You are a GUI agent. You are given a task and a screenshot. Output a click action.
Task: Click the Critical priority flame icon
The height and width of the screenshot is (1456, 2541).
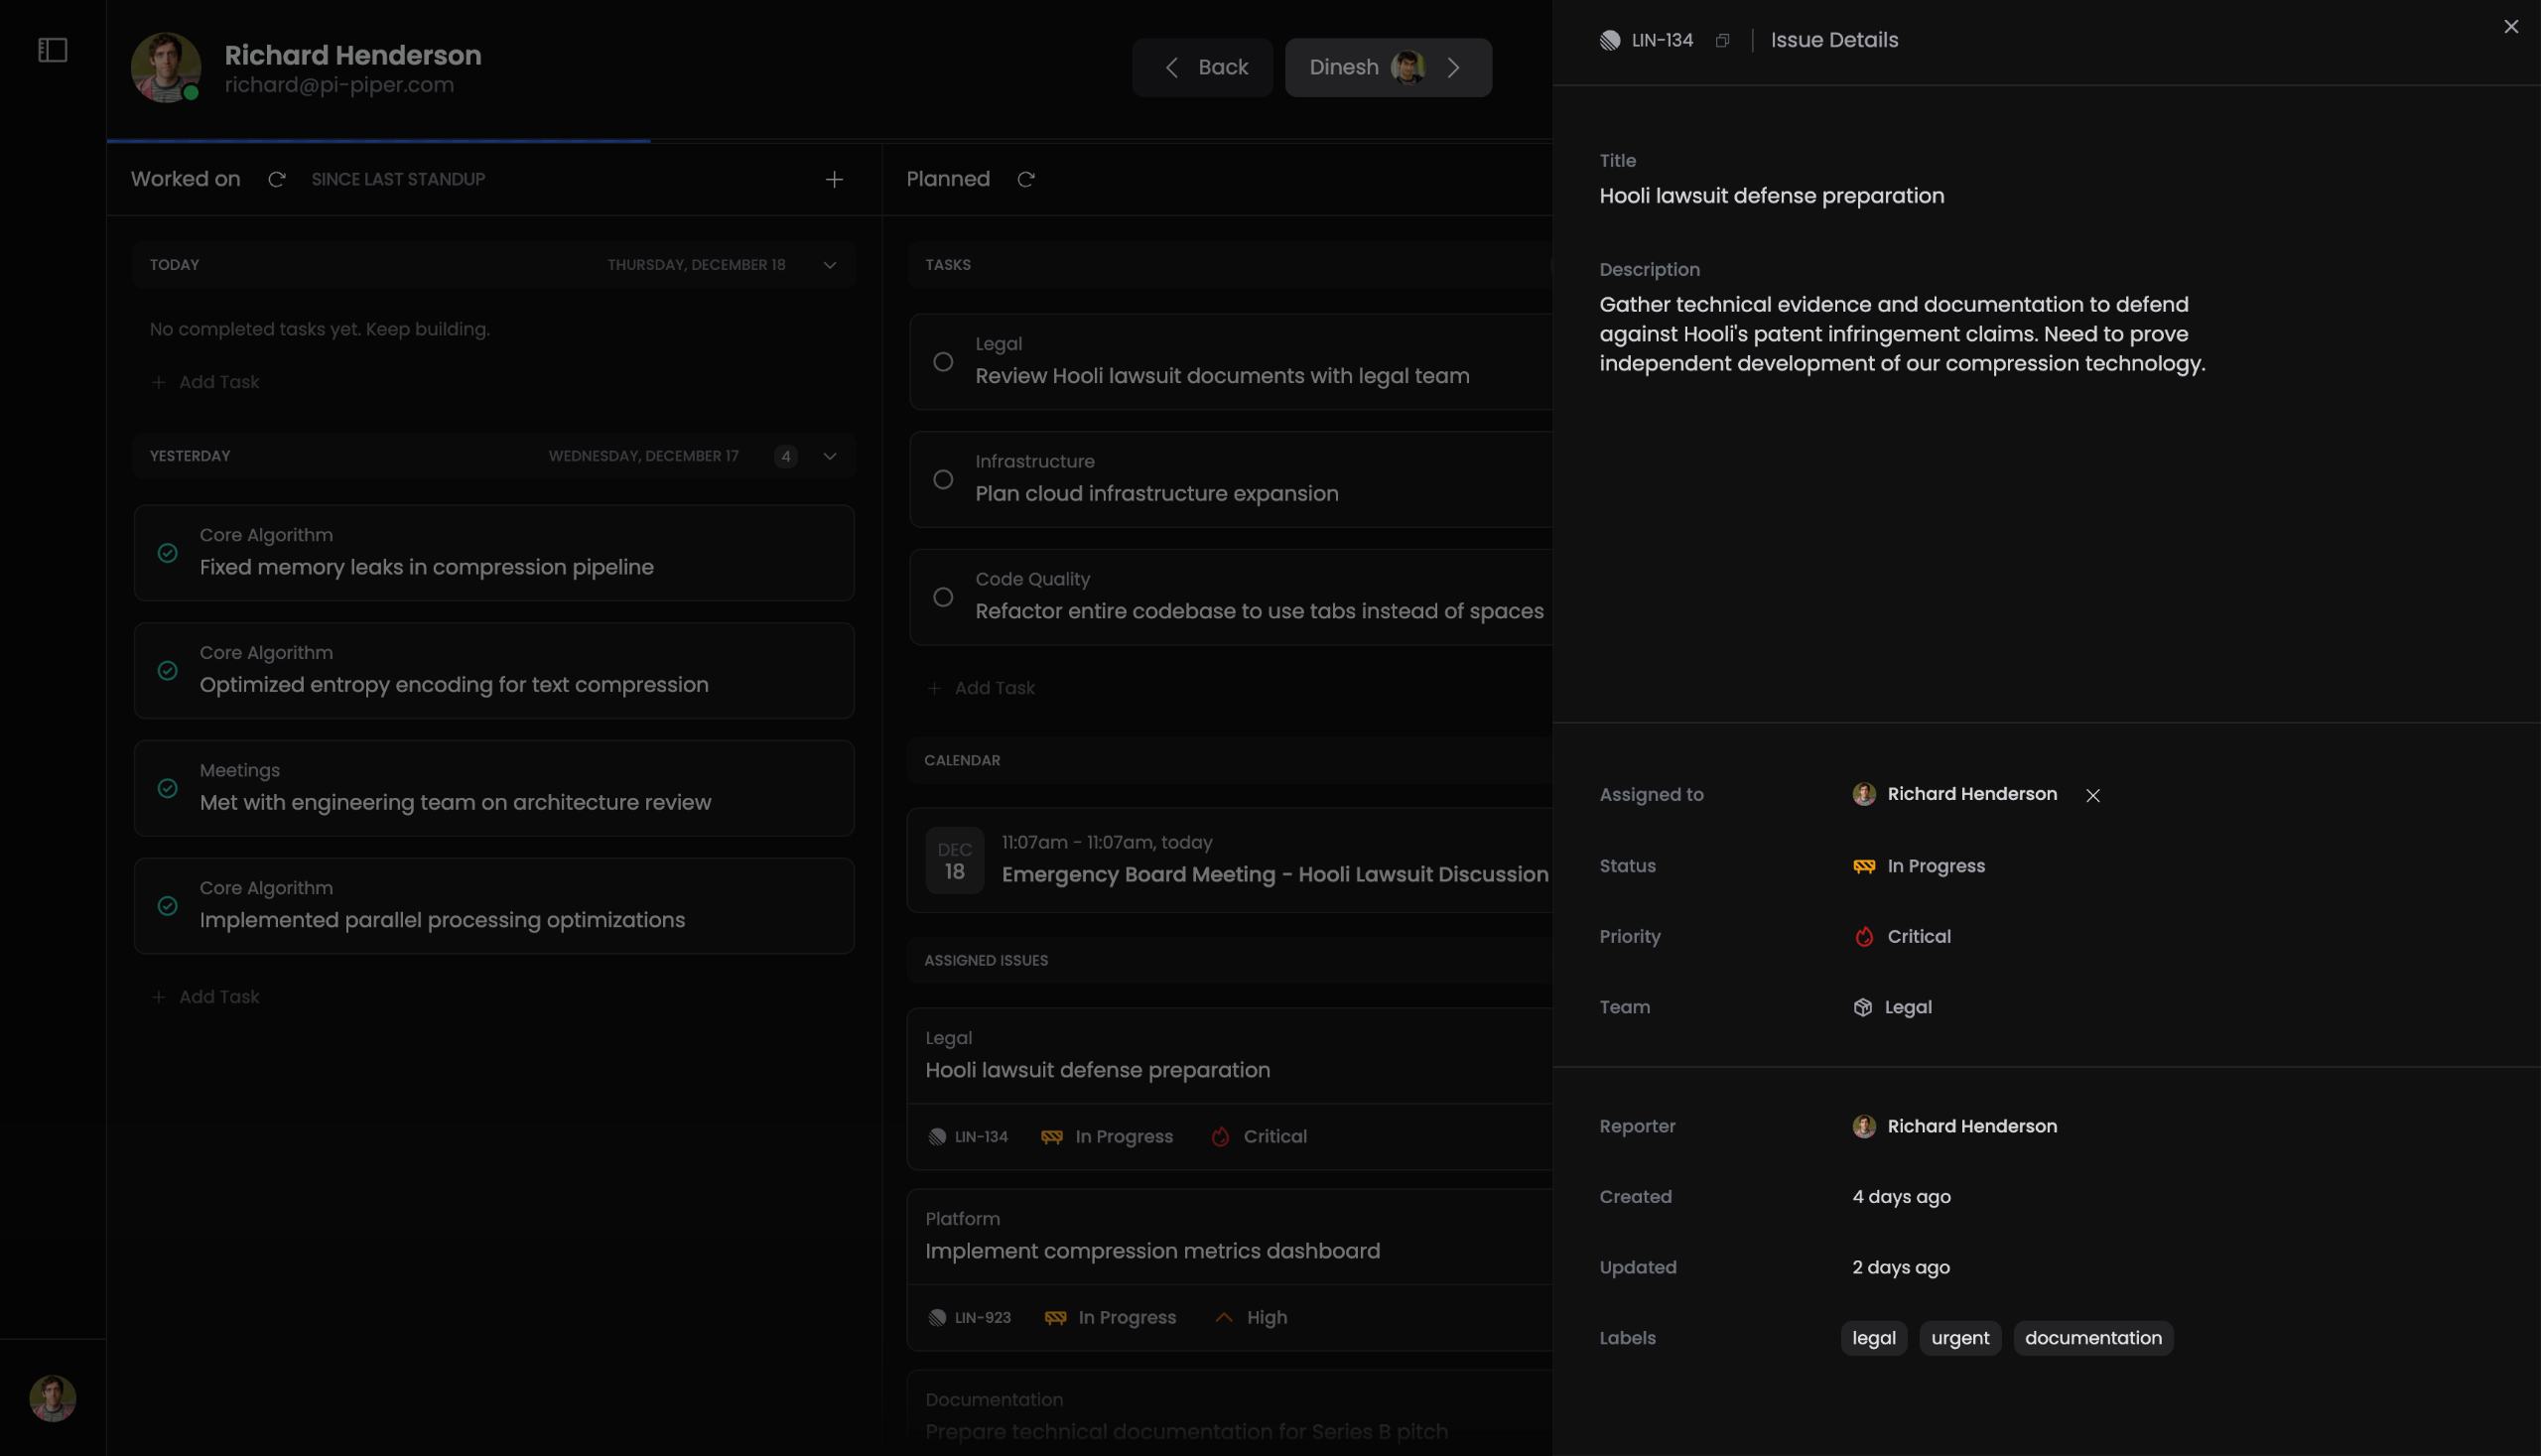[1863, 936]
